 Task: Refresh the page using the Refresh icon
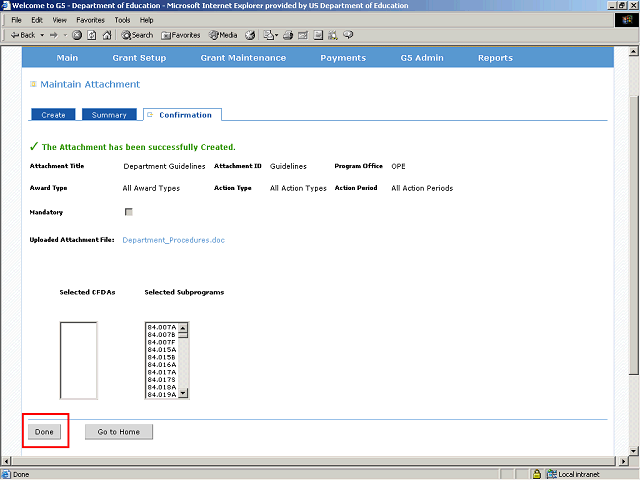92,35
